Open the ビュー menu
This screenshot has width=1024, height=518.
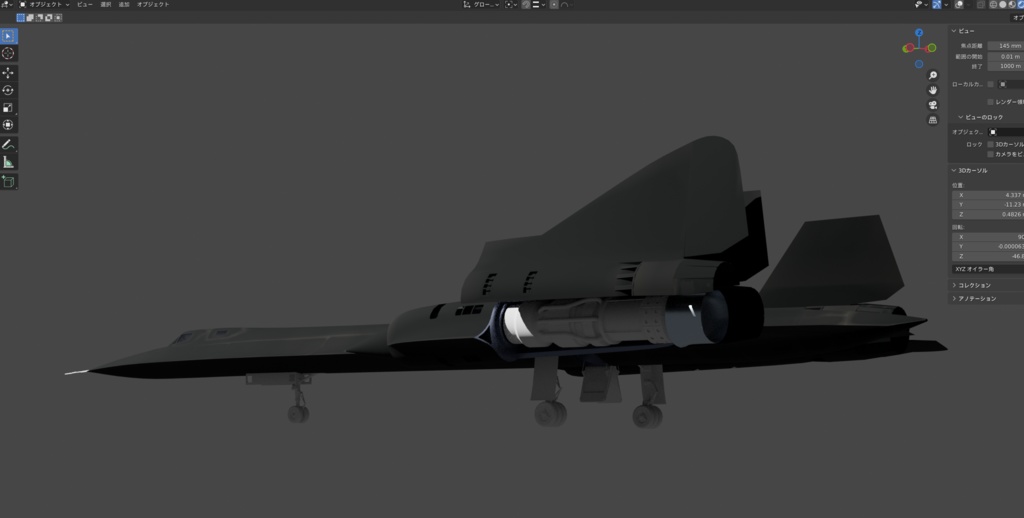pyautogui.click(x=85, y=5)
